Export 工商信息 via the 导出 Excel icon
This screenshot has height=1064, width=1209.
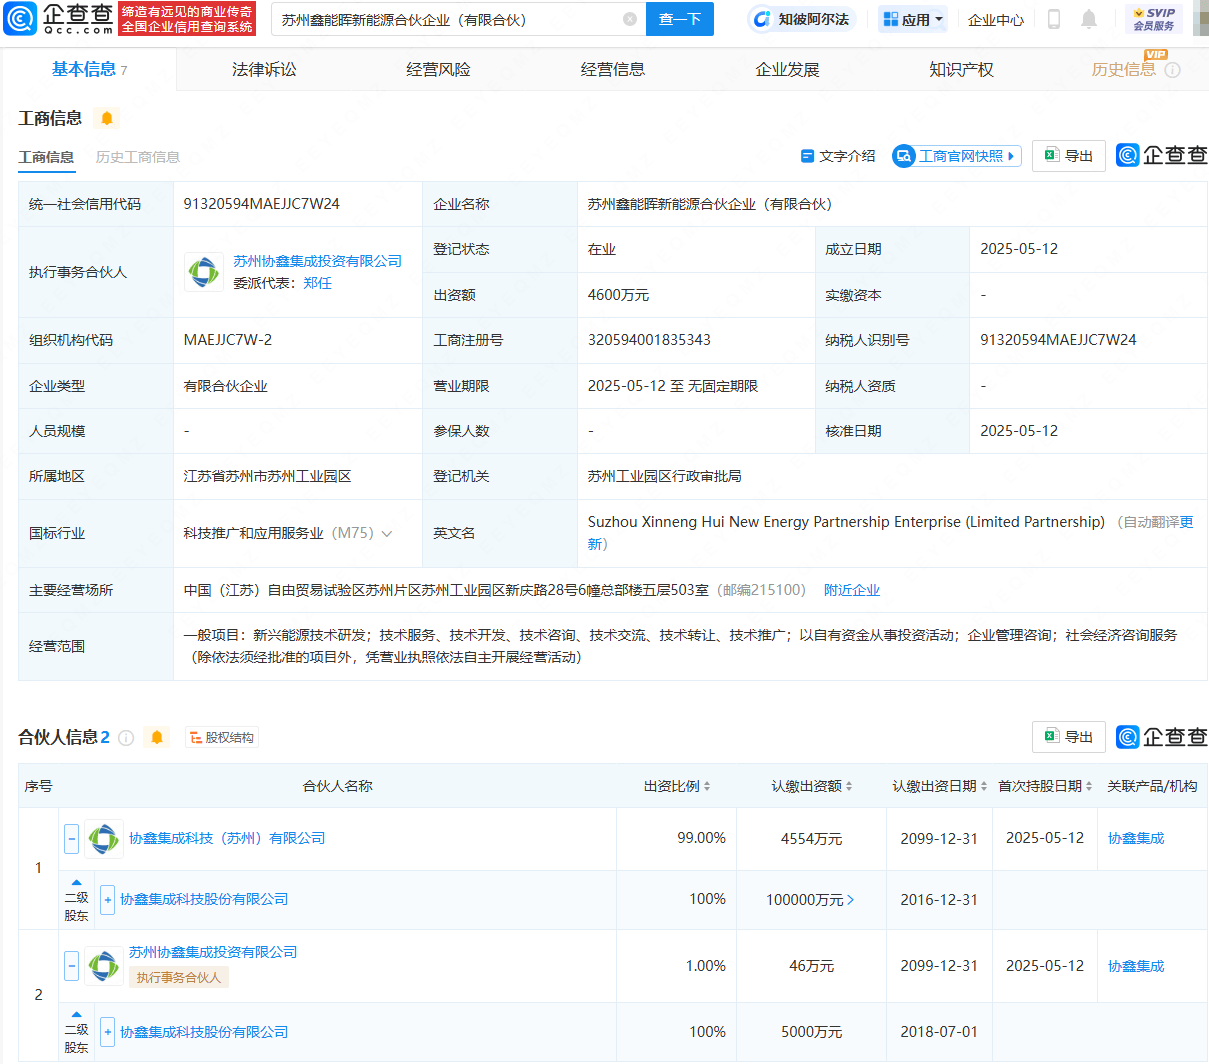(1068, 156)
